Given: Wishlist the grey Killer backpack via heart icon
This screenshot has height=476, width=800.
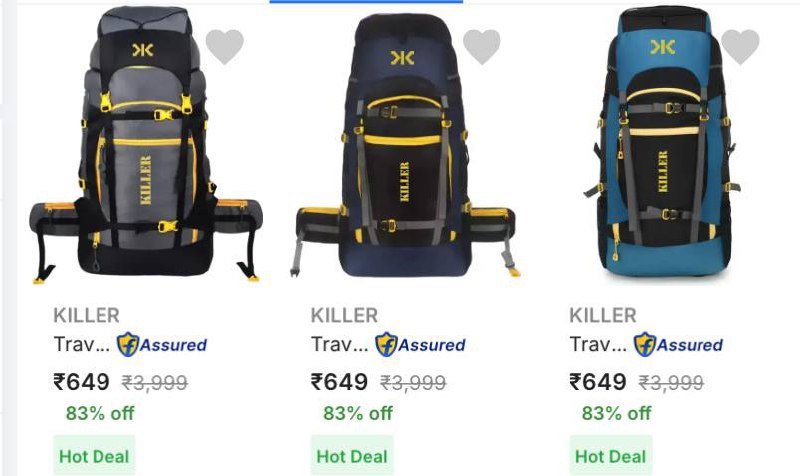Looking at the screenshot, I should (x=225, y=46).
